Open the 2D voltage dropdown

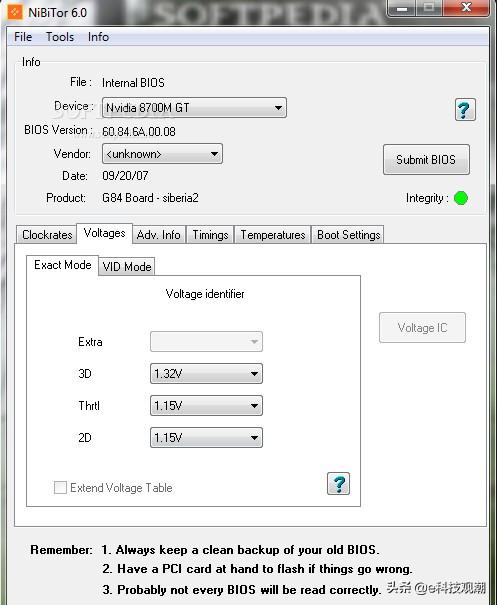pos(206,438)
